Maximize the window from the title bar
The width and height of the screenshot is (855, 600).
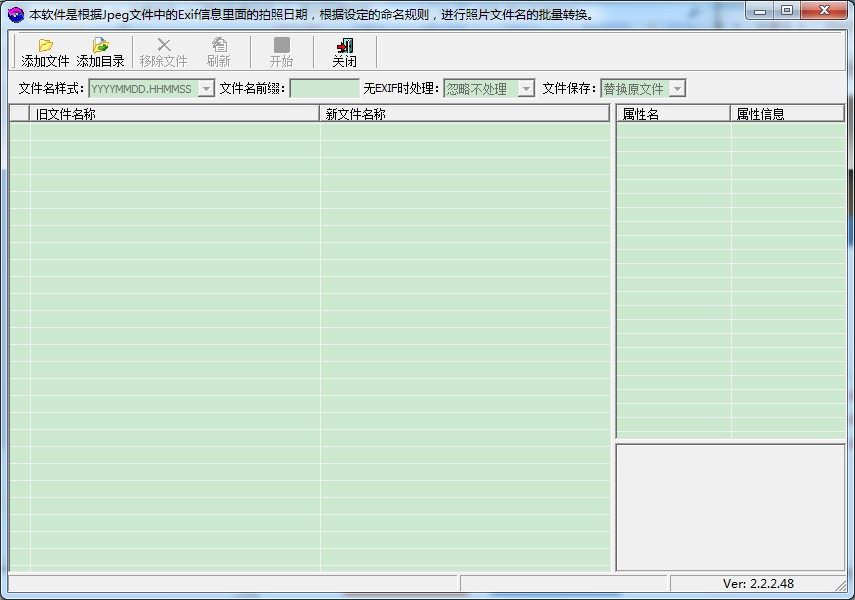click(788, 11)
